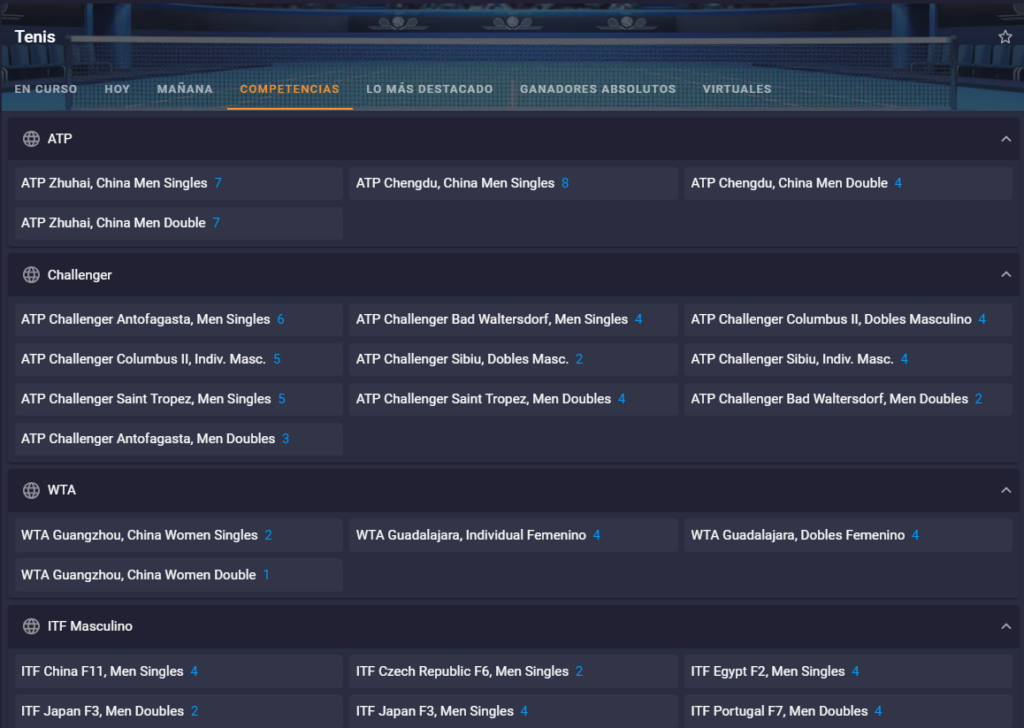Collapse the ITF Masculino section chevron
The image size is (1024, 728).
[1006, 627]
